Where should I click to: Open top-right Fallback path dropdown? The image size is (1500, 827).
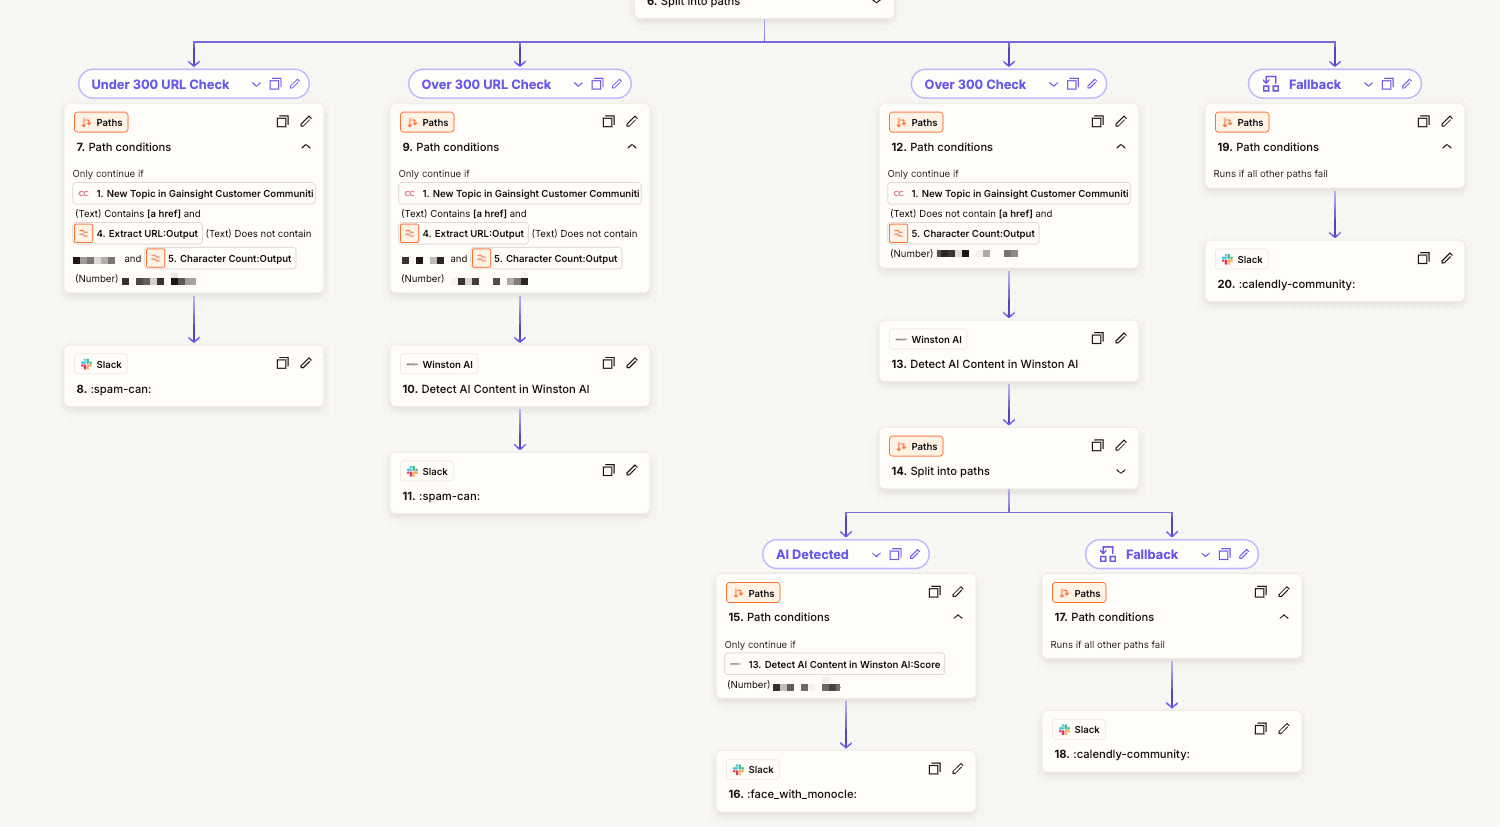click(x=1368, y=84)
